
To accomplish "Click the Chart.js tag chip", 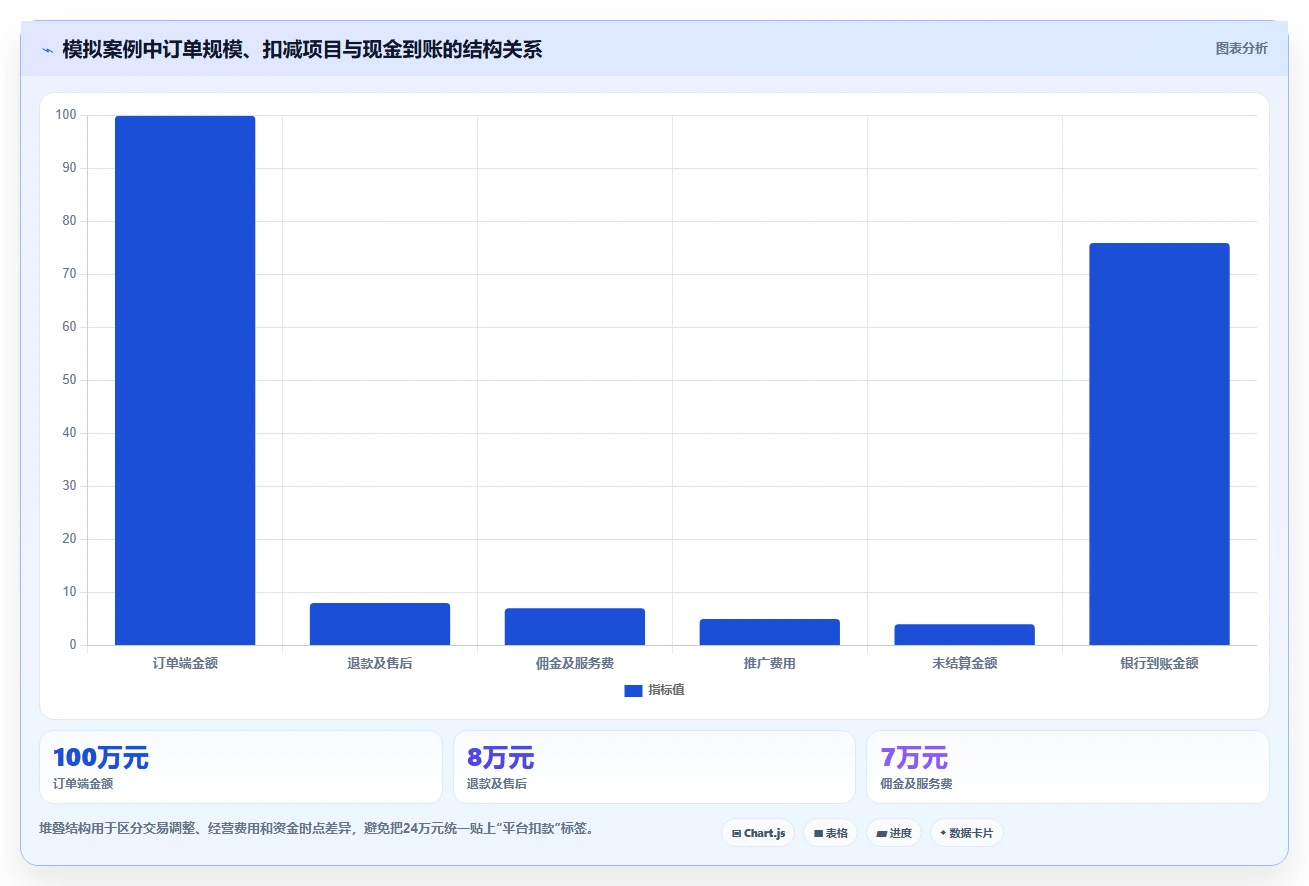I will 758,833.
